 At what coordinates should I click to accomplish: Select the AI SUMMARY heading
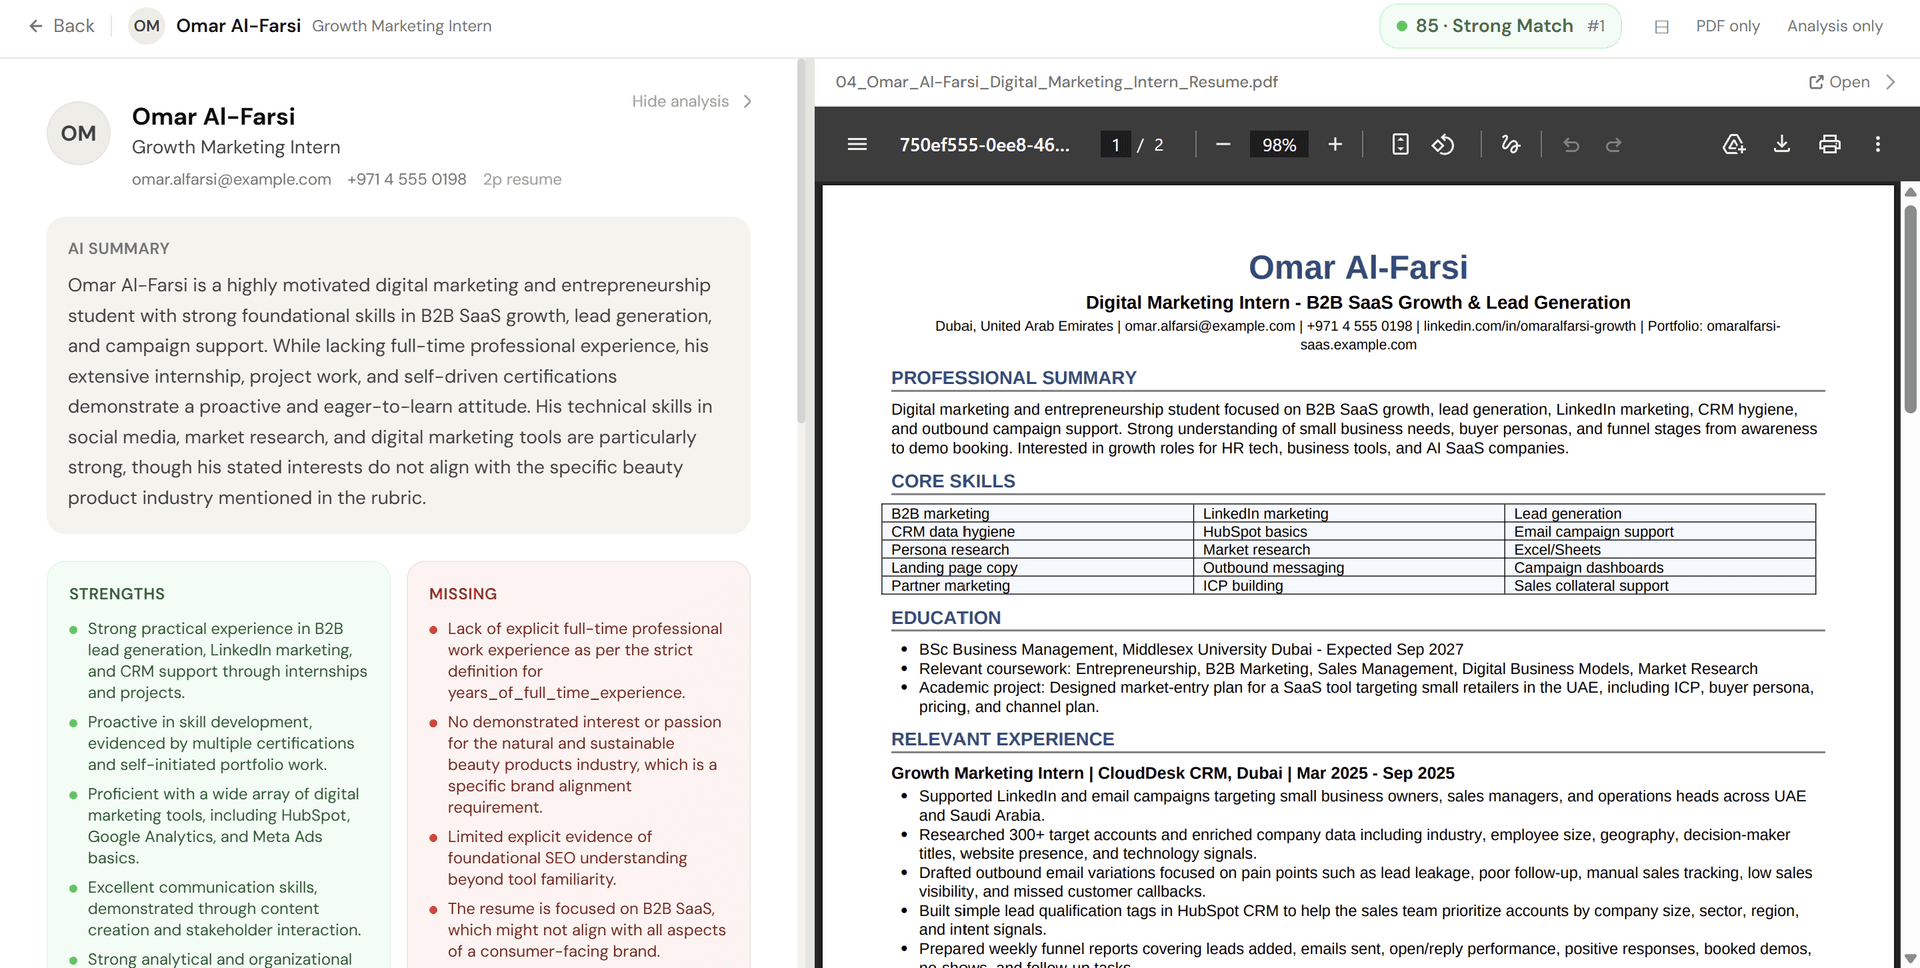(x=119, y=248)
